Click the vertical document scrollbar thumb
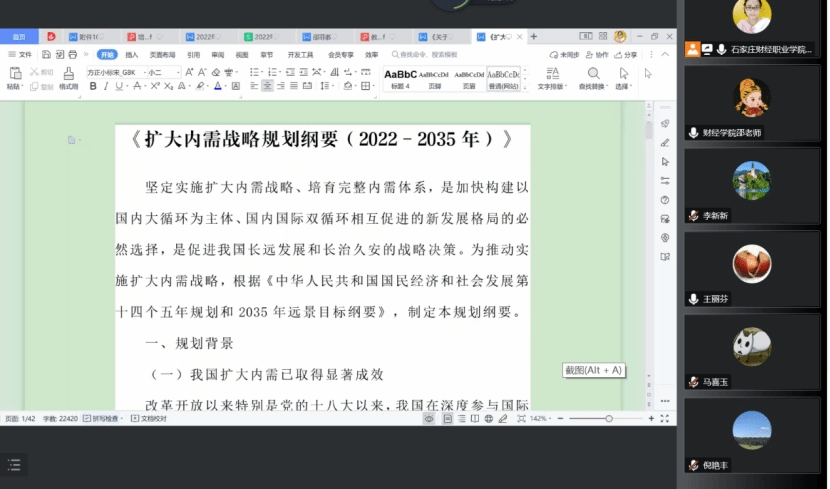 649,130
